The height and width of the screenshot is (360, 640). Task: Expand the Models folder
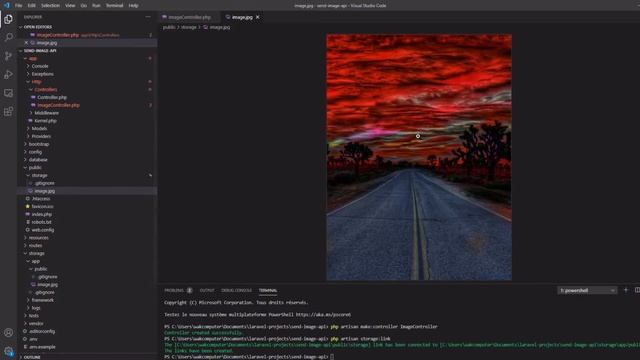pos(39,129)
